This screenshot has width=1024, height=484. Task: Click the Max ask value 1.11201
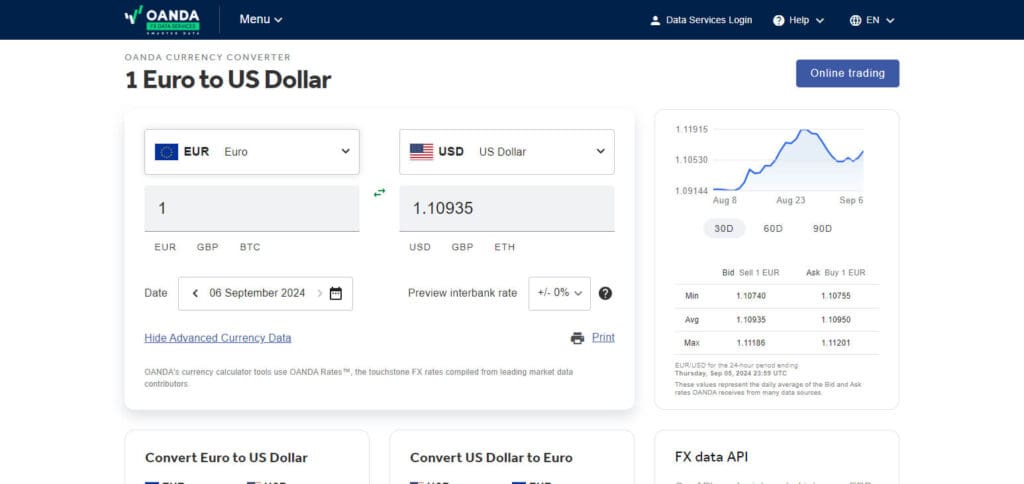tap(836, 343)
